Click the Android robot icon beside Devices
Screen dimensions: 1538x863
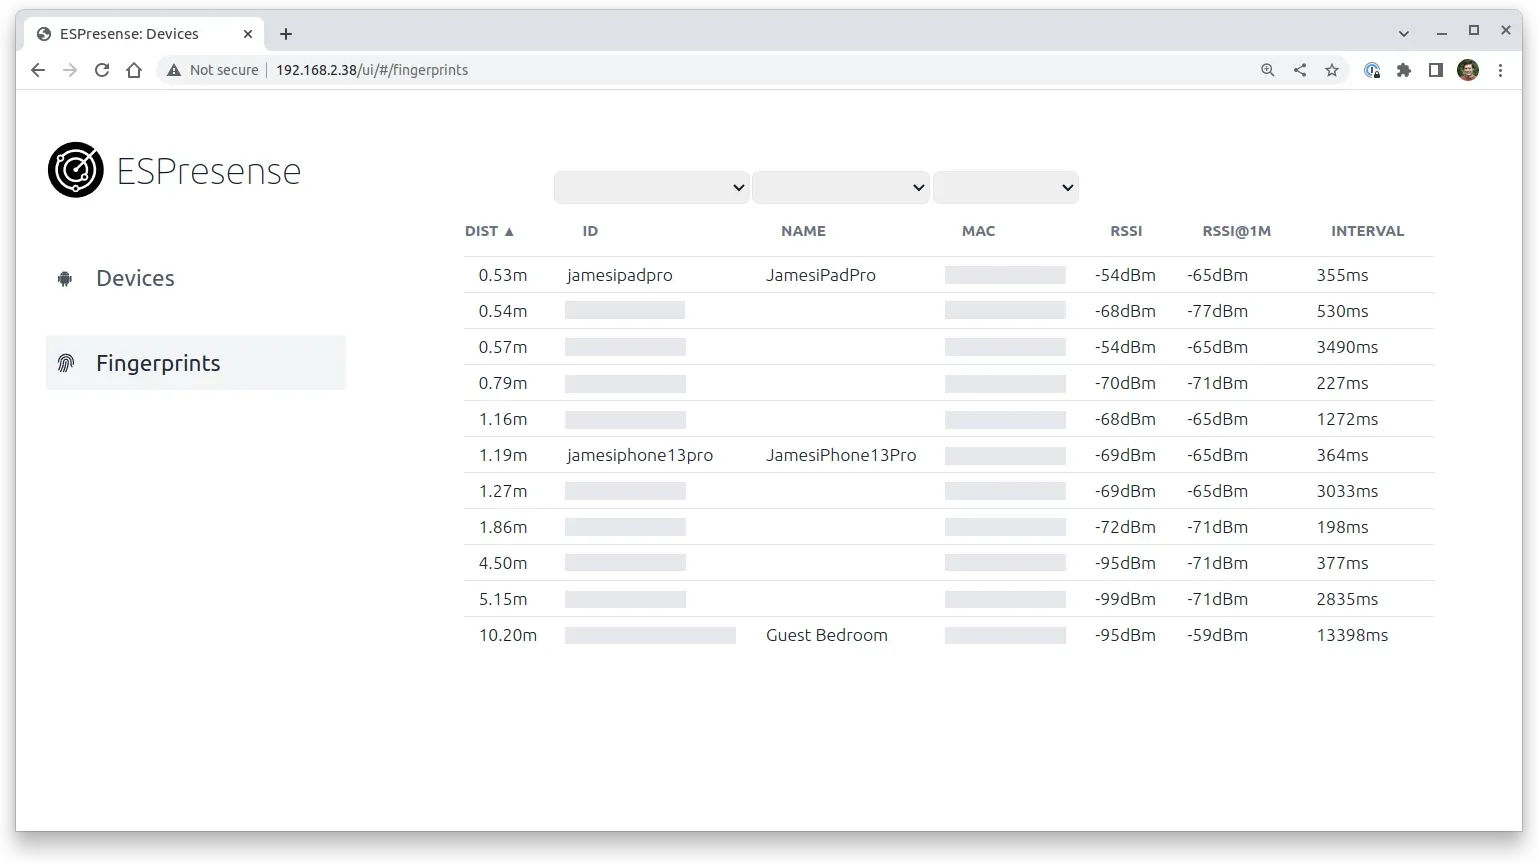(65, 279)
